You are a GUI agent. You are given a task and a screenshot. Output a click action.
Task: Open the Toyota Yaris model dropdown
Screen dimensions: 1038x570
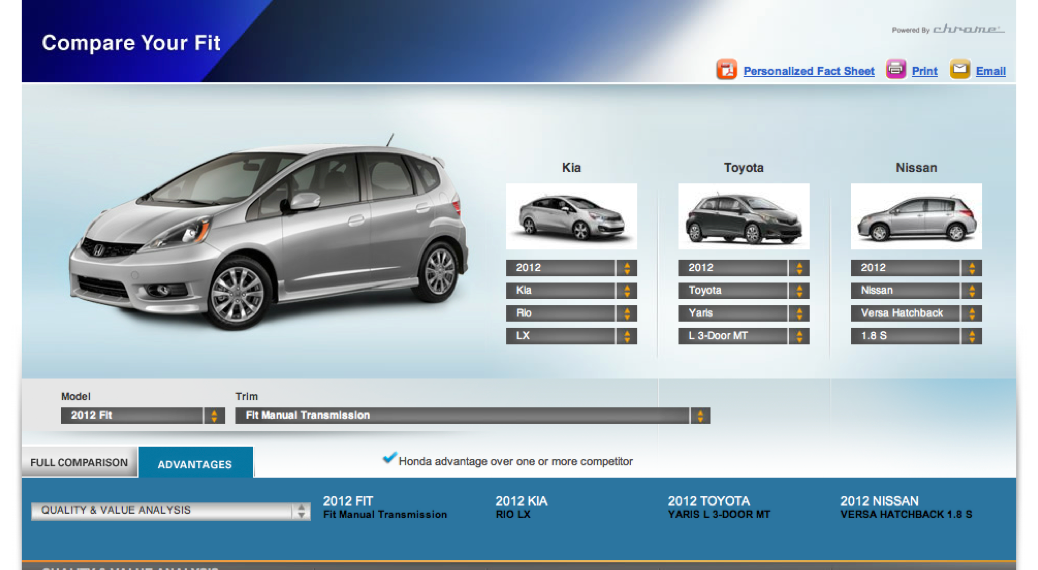(x=743, y=313)
